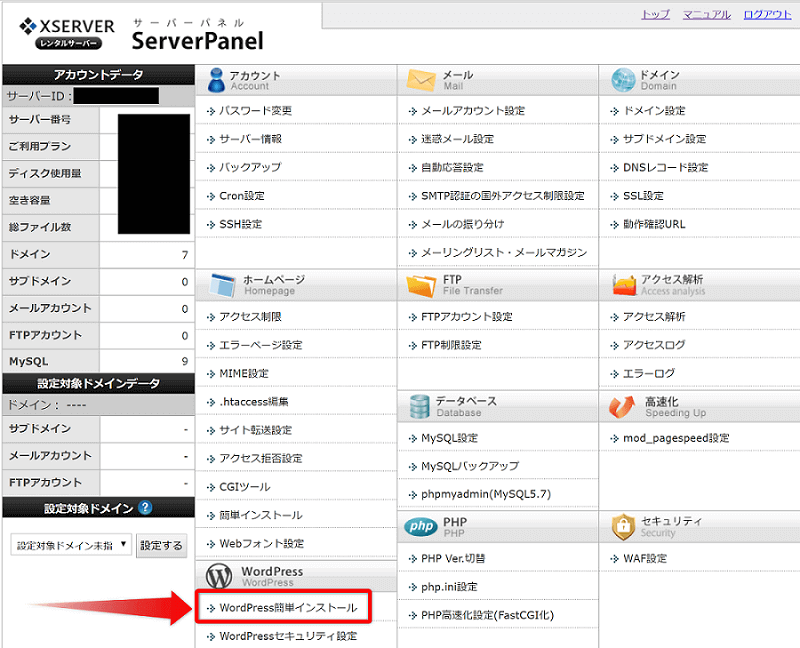Click the Account section person icon

pos(216,80)
